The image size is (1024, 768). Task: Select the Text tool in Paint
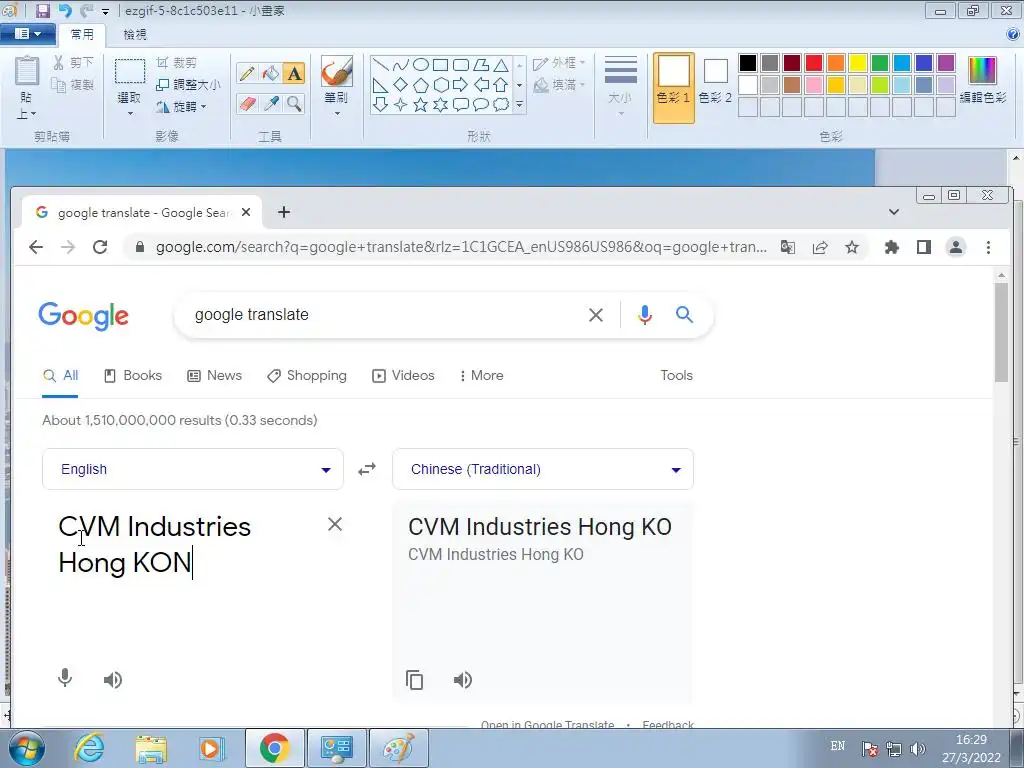click(x=294, y=73)
